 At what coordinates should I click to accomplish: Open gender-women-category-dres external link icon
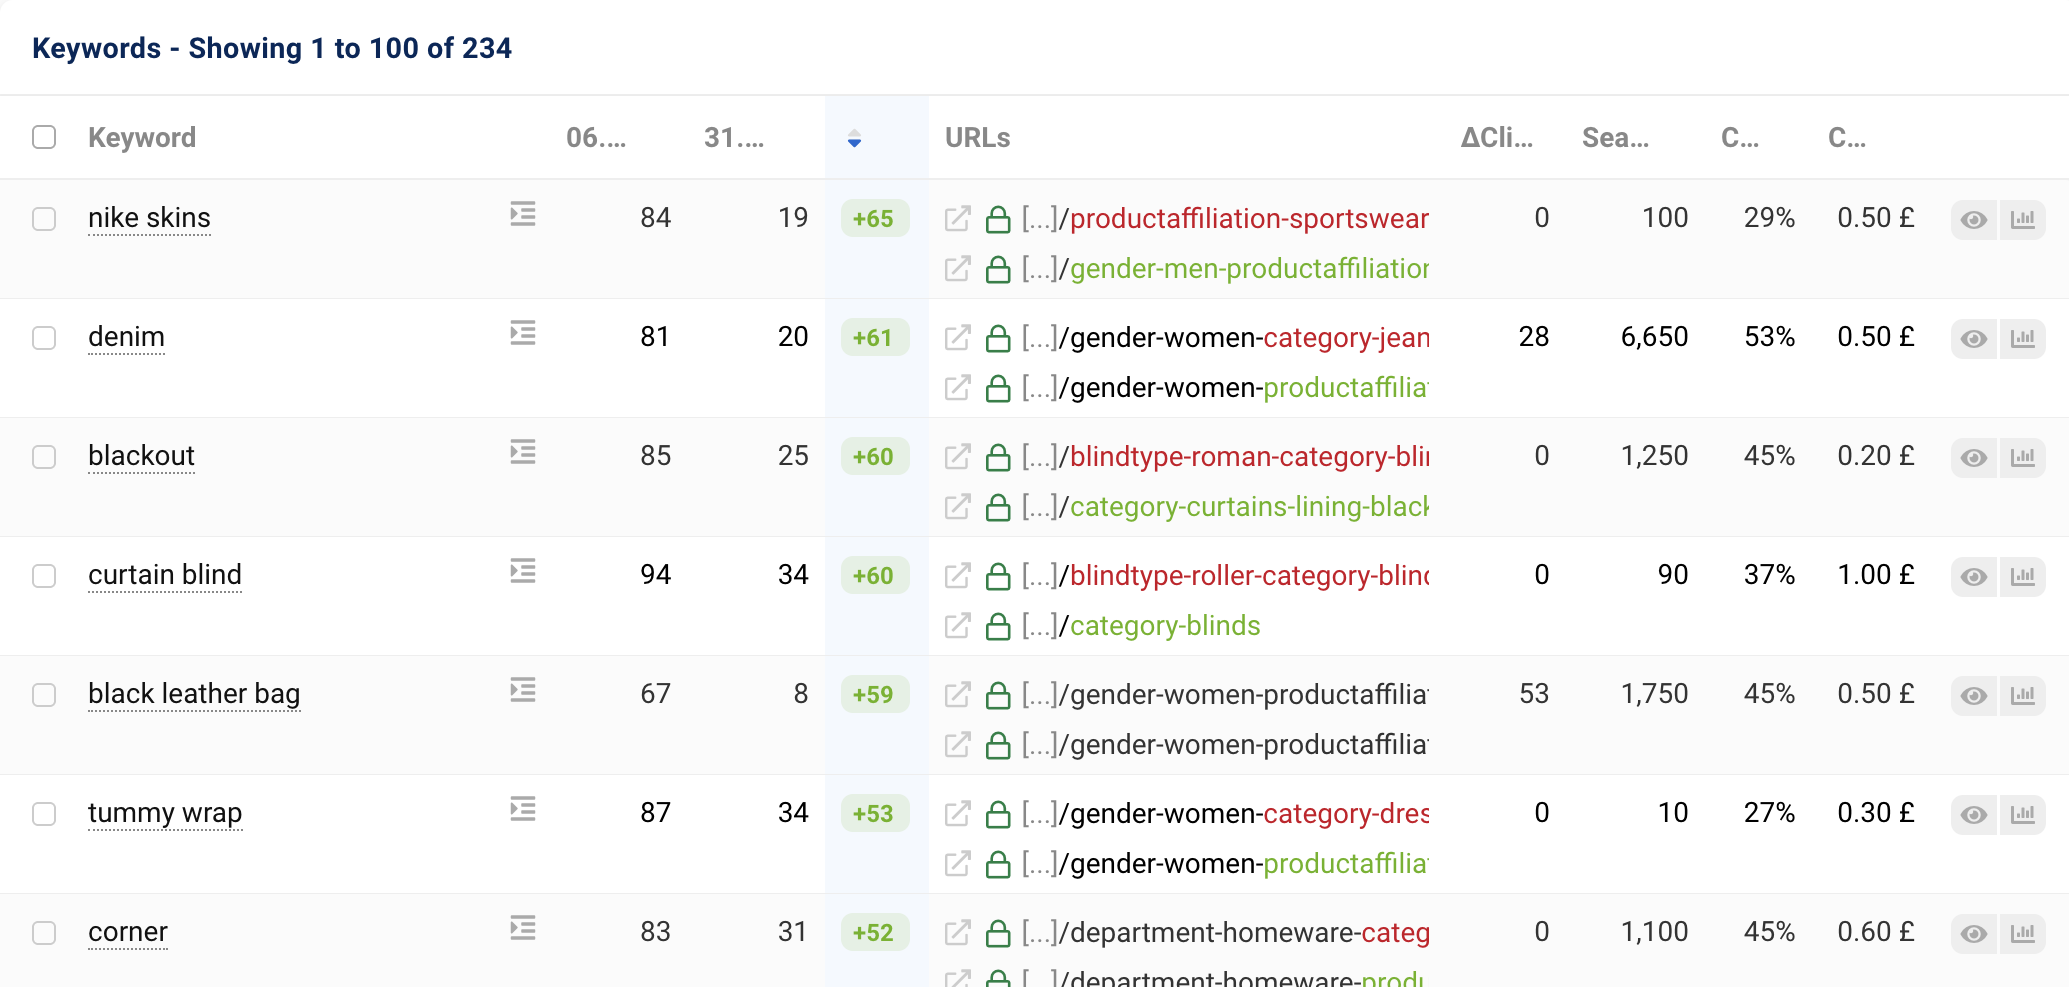click(x=958, y=814)
